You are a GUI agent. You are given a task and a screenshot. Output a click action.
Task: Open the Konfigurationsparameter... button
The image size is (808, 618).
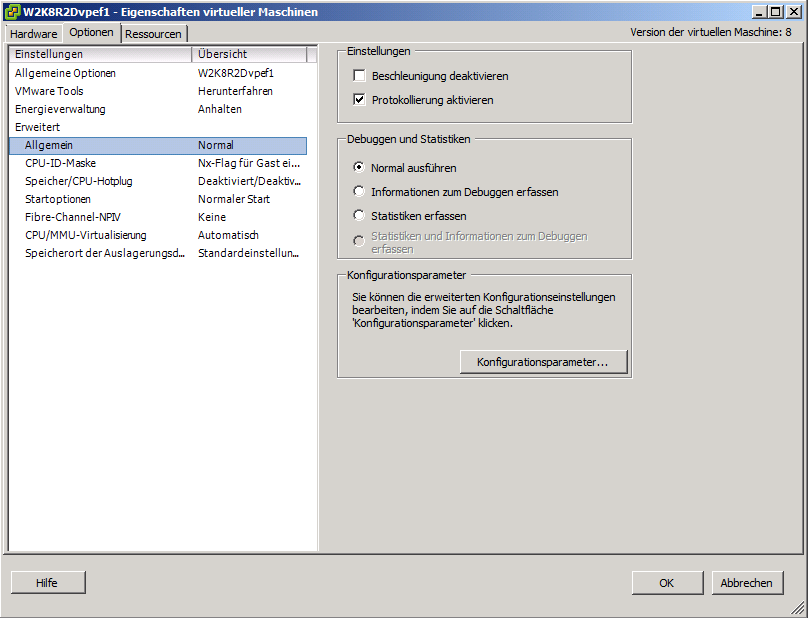543,362
